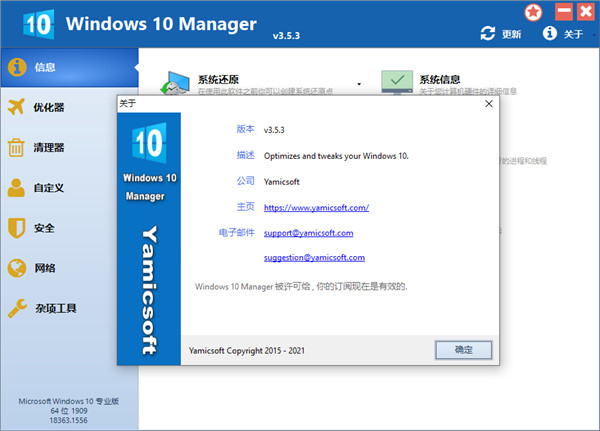Click the 系统信息 monitor icon
The image size is (600, 431).
point(398,84)
